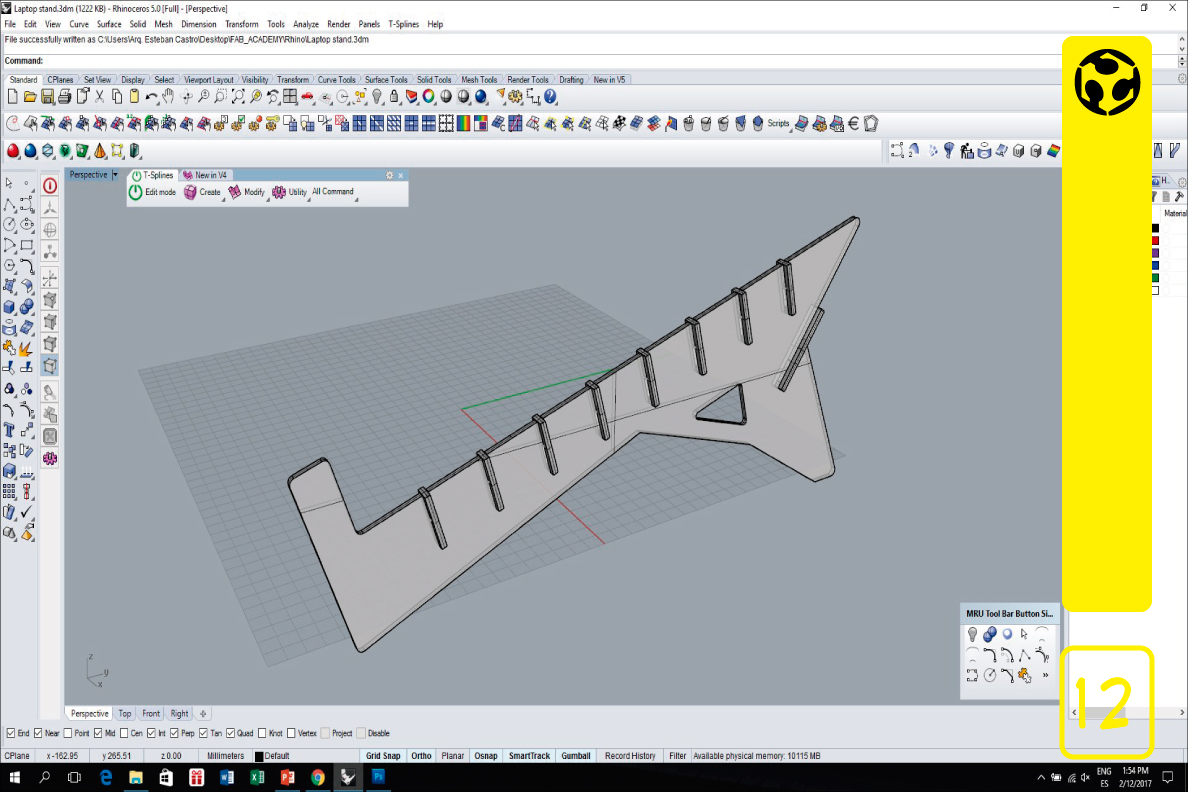Image resolution: width=1188 pixels, height=792 pixels.
Task: Click the red layer color swatch
Action: [1155, 240]
